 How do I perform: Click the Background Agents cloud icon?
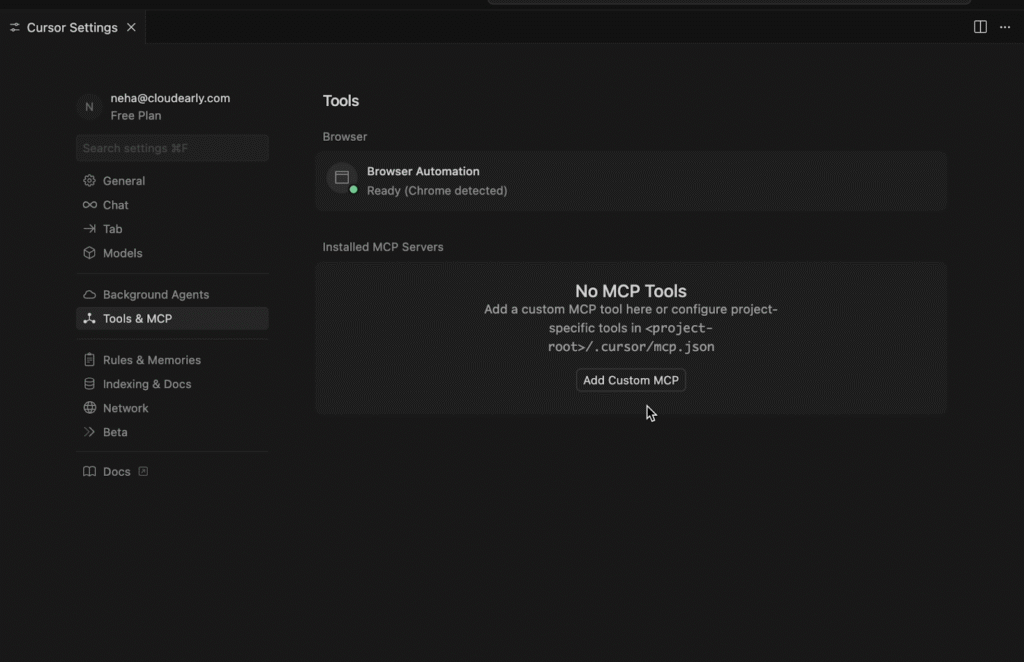[x=90, y=295]
